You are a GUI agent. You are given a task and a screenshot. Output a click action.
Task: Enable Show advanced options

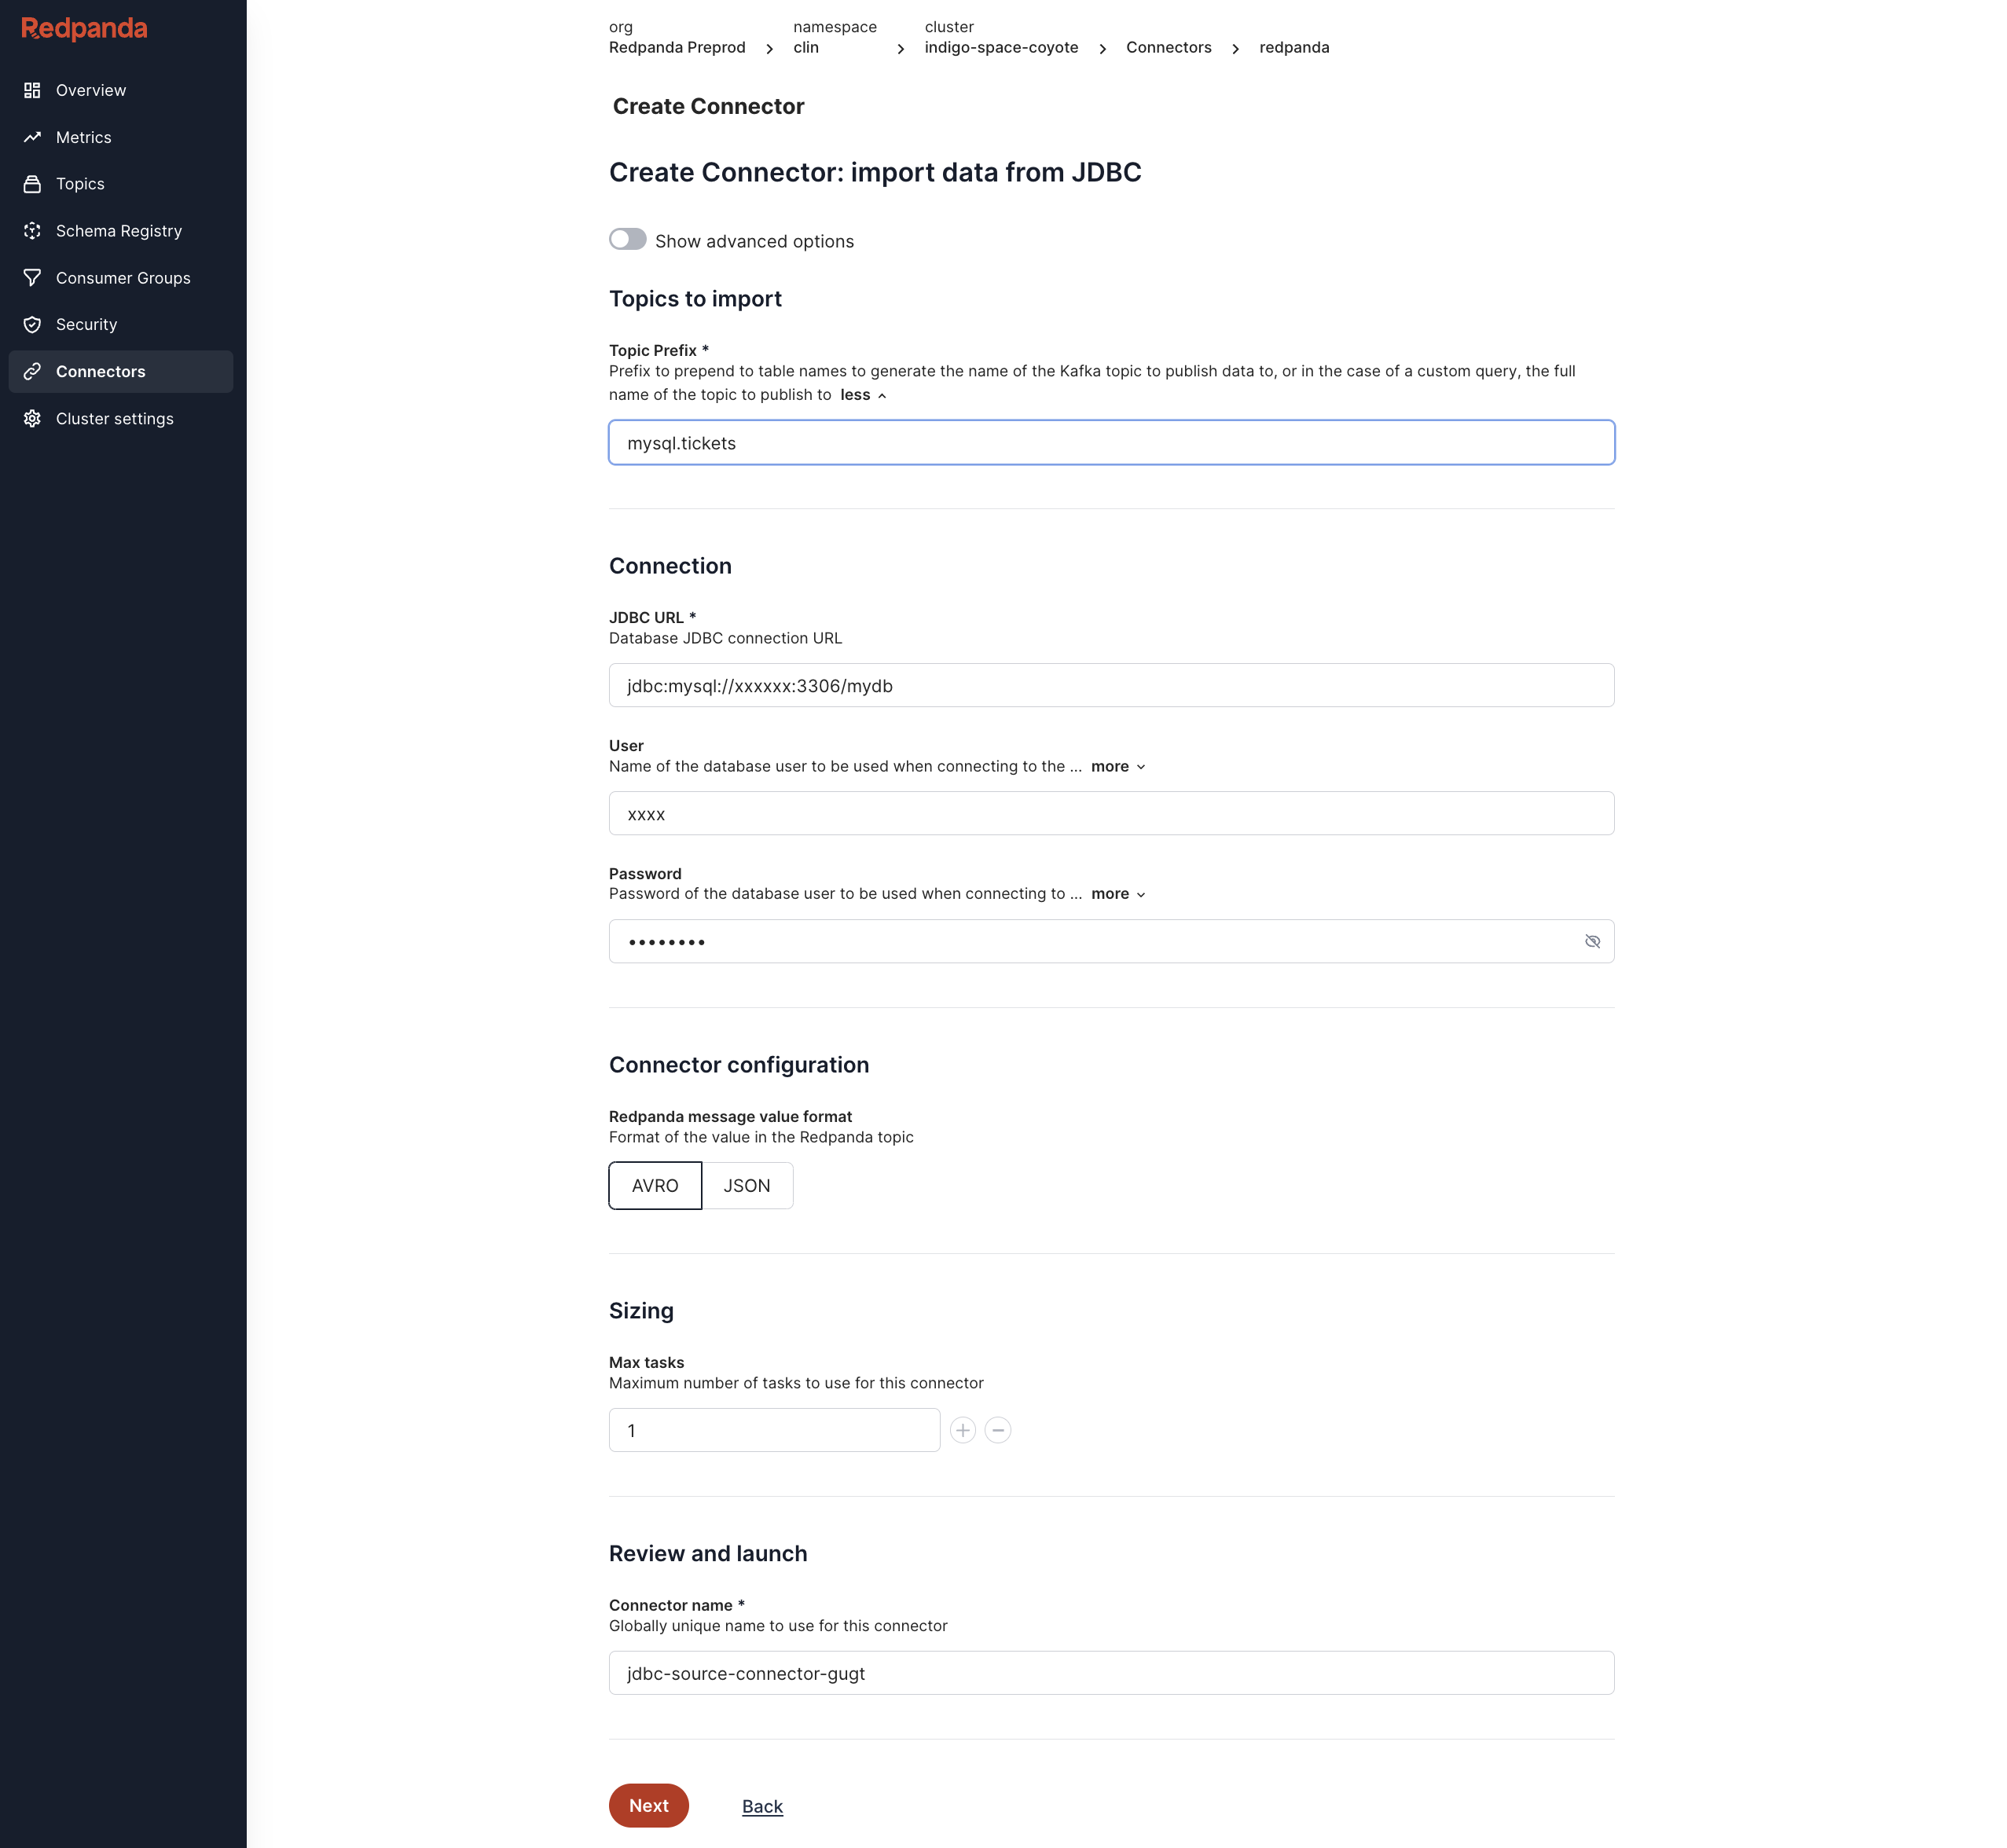pos(627,240)
